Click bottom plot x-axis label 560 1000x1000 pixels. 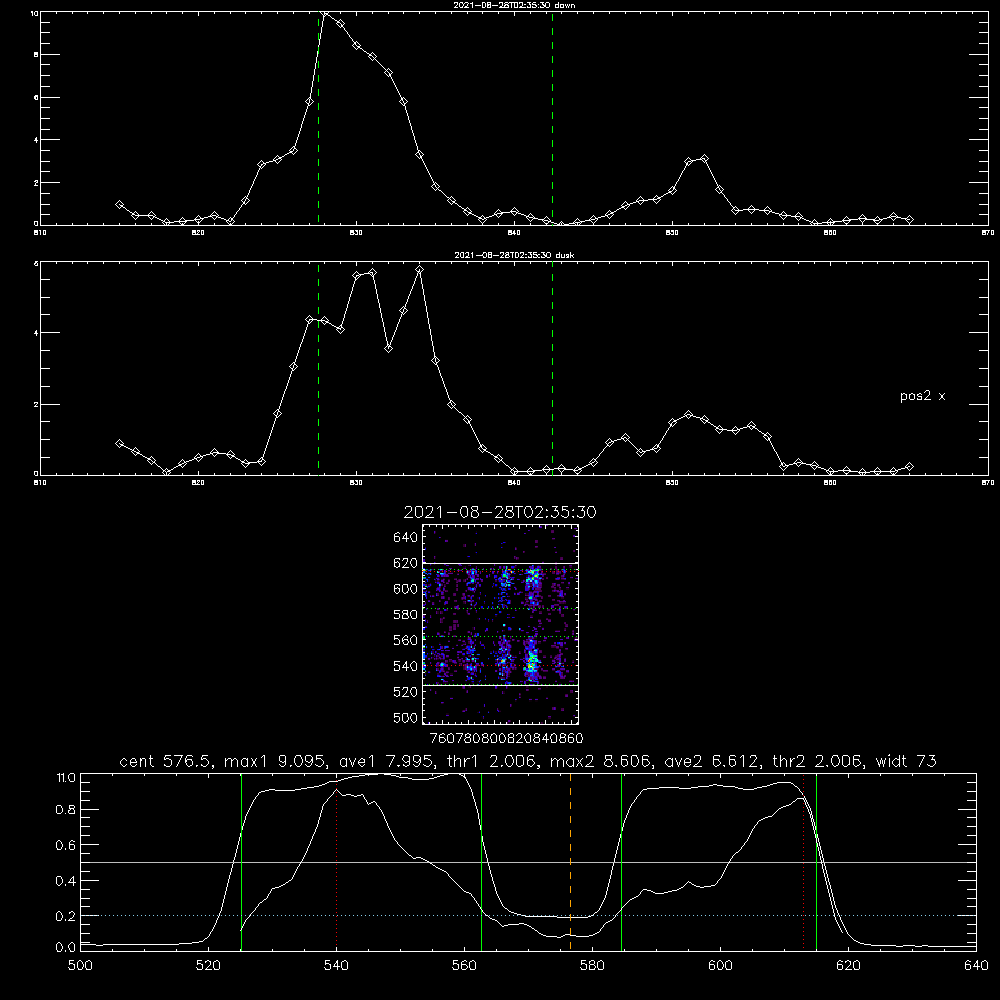pyautogui.click(x=464, y=966)
